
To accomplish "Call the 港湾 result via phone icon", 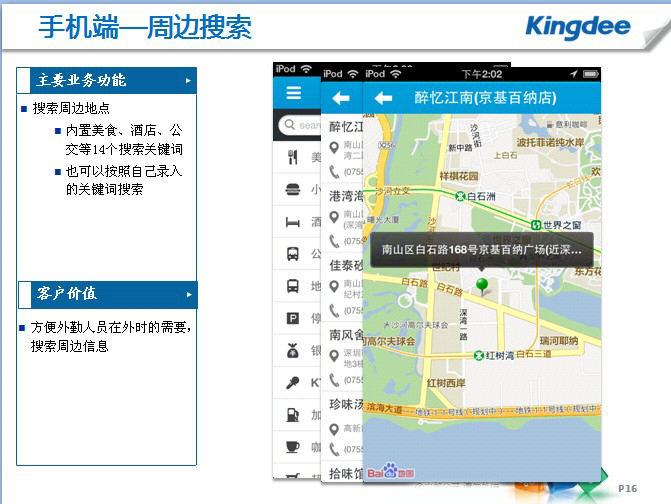I will (x=334, y=241).
